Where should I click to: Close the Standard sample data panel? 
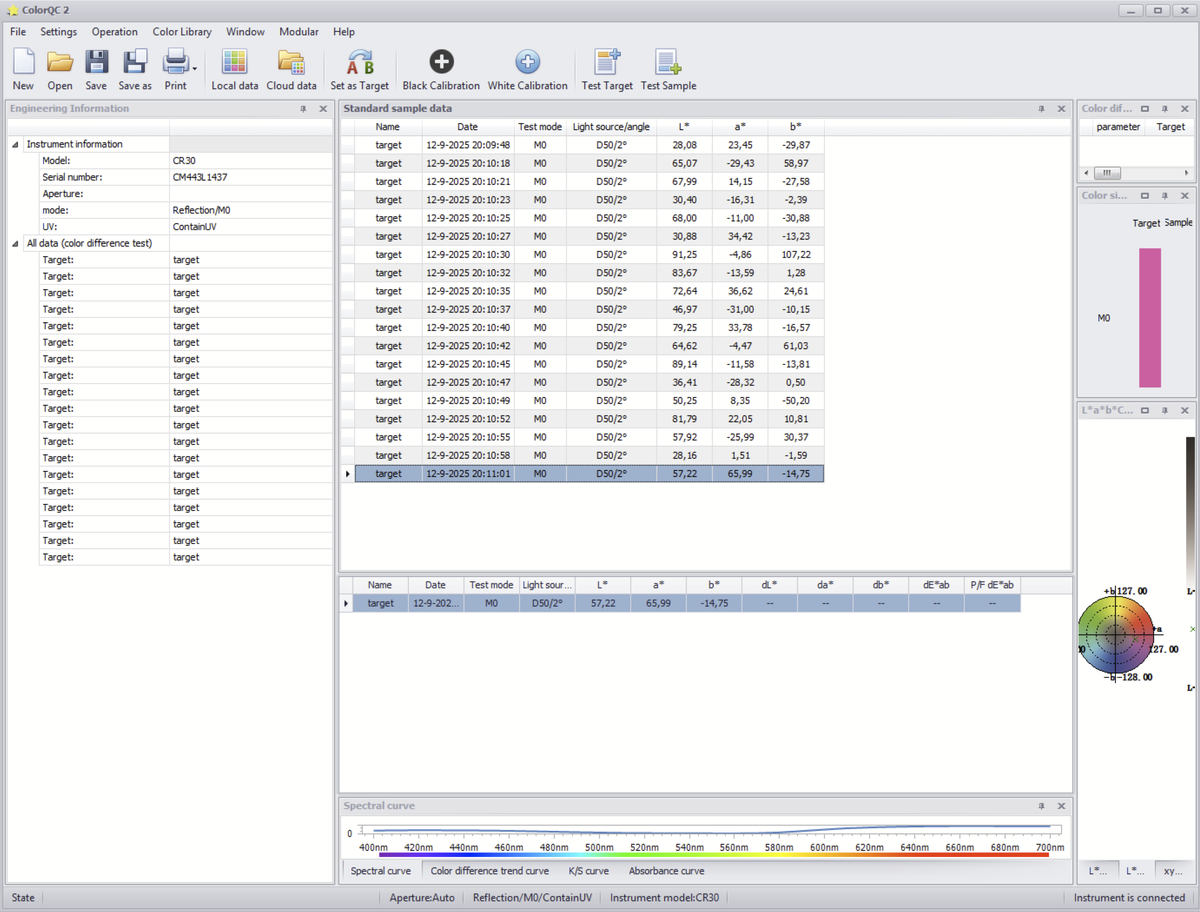coord(1061,109)
